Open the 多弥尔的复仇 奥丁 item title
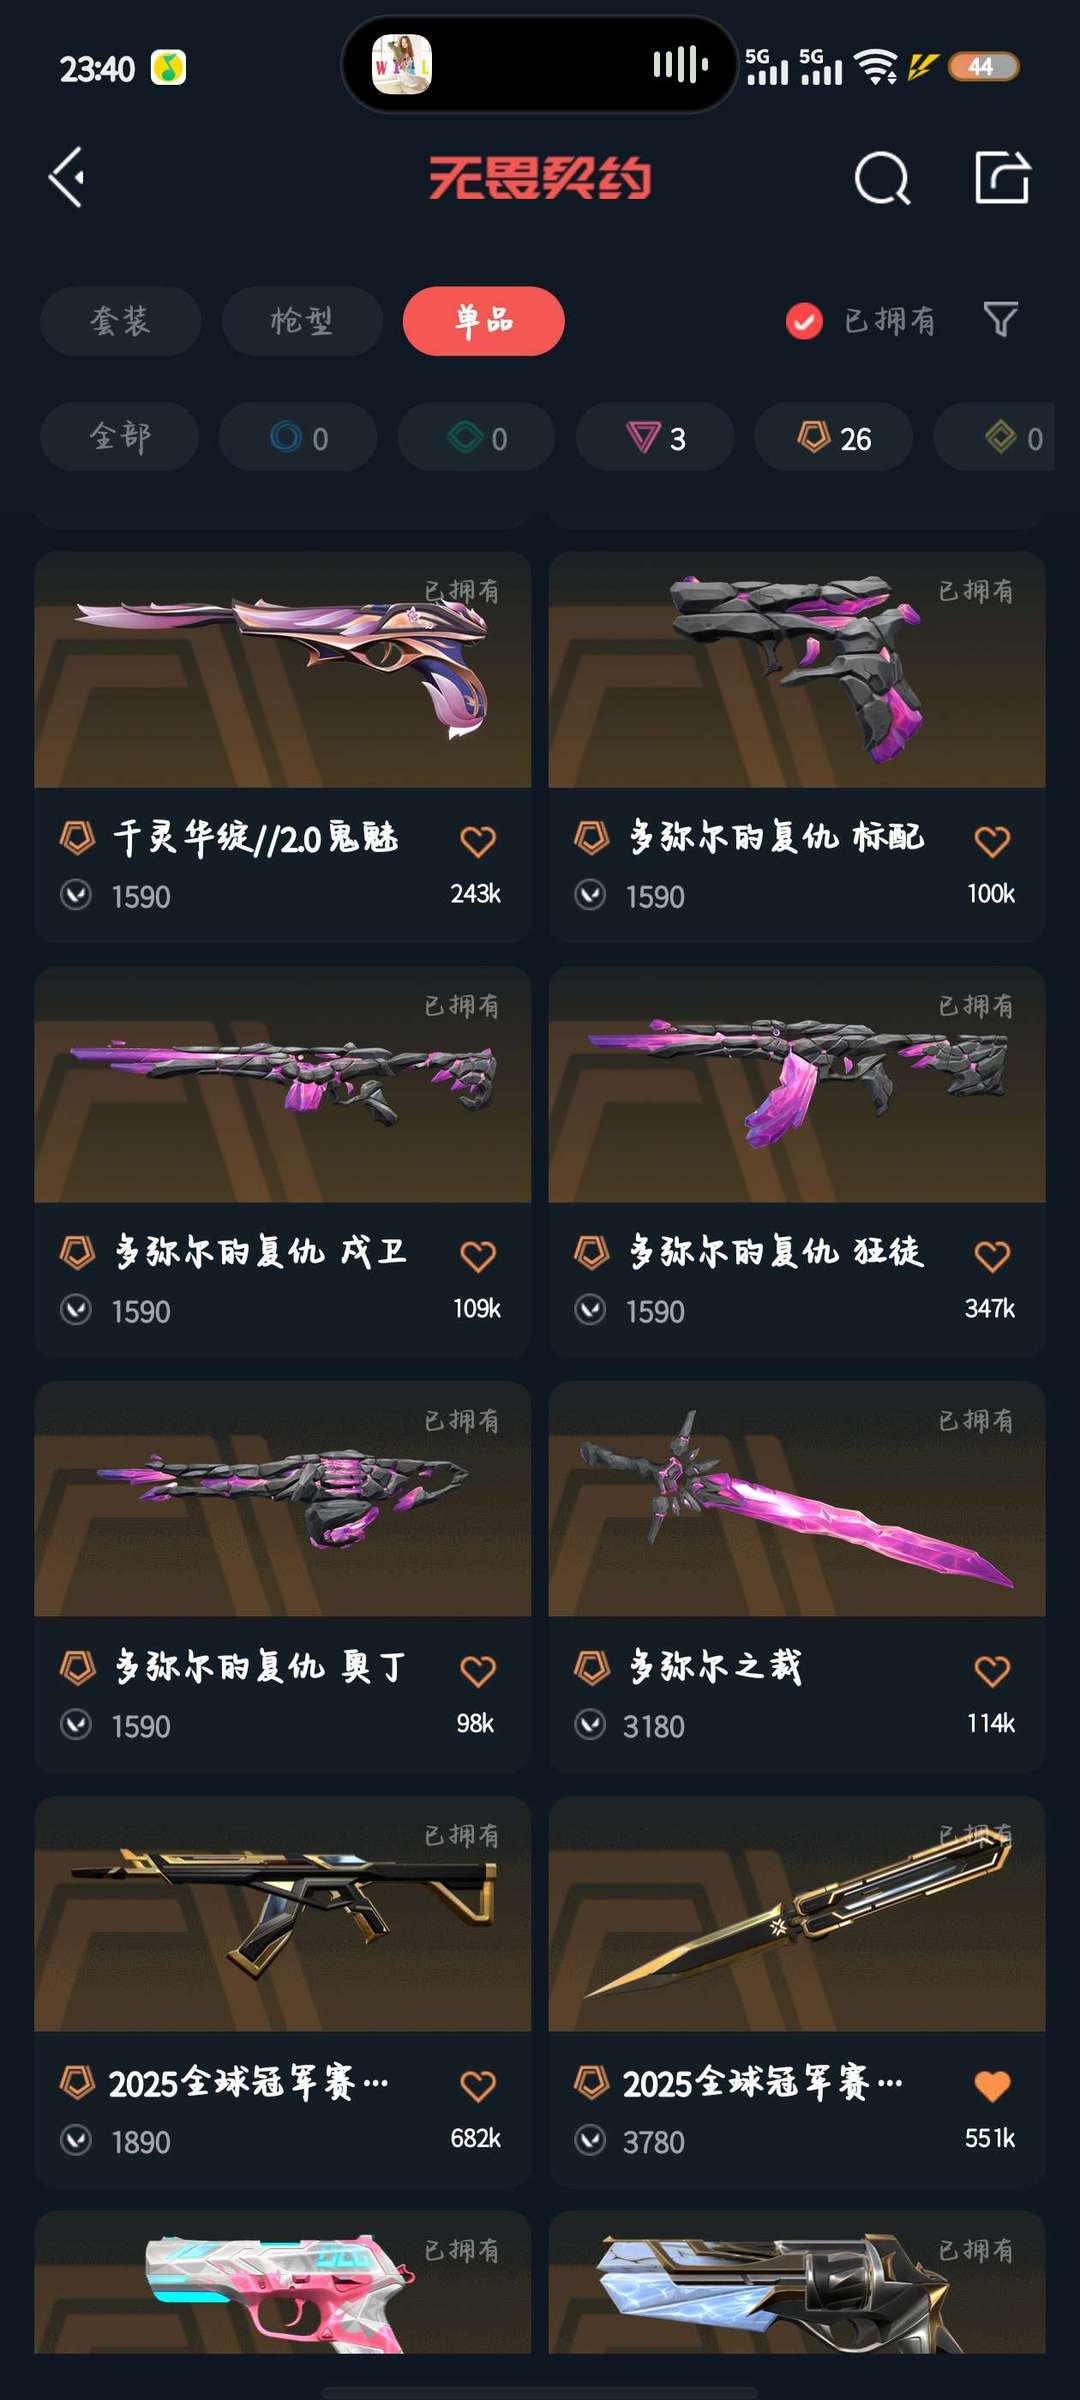The width and height of the screenshot is (1080, 2400). pos(260,1667)
